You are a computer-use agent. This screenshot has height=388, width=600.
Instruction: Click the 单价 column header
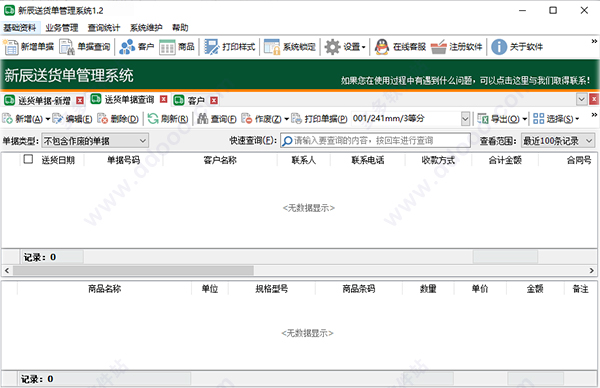(480, 289)
